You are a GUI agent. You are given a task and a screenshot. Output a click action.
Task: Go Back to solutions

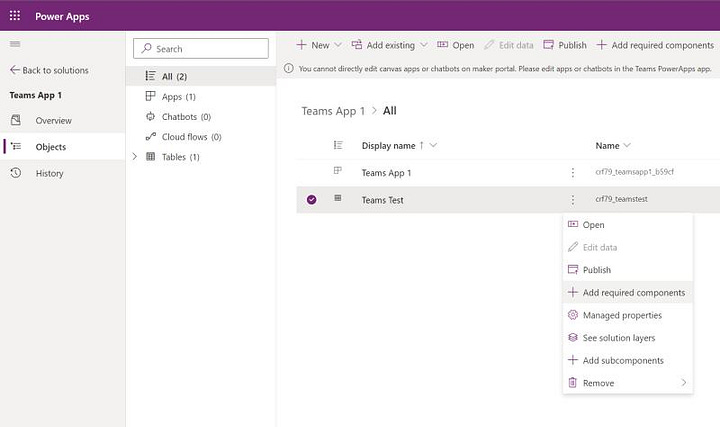pos(49,70)
